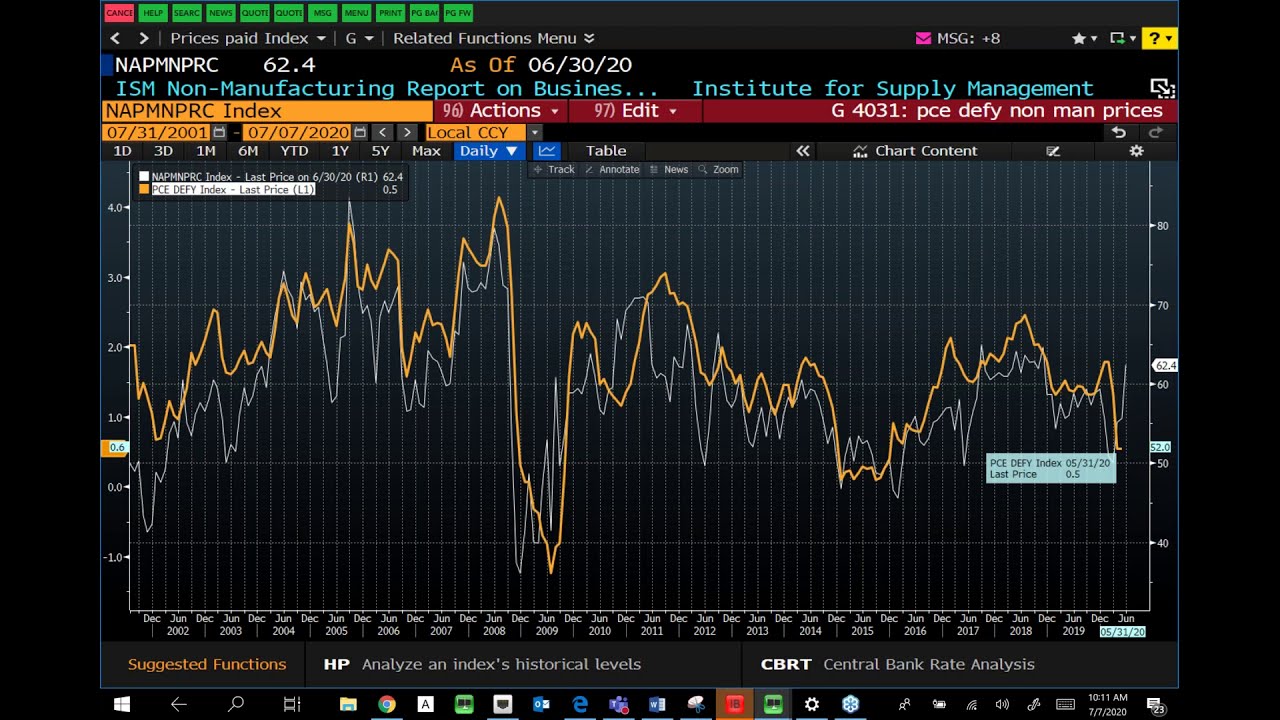The width and height of the screenshot is (1280, 720).
Task: Click the yellow help question mark
Action: click(x=1158, y=38)
